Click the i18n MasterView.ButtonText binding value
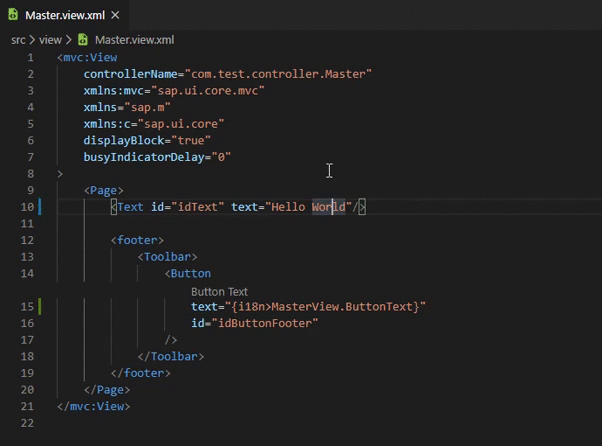The width and height of the screenshot is (602, 446). pyautogui.click(x=325, y=307)
